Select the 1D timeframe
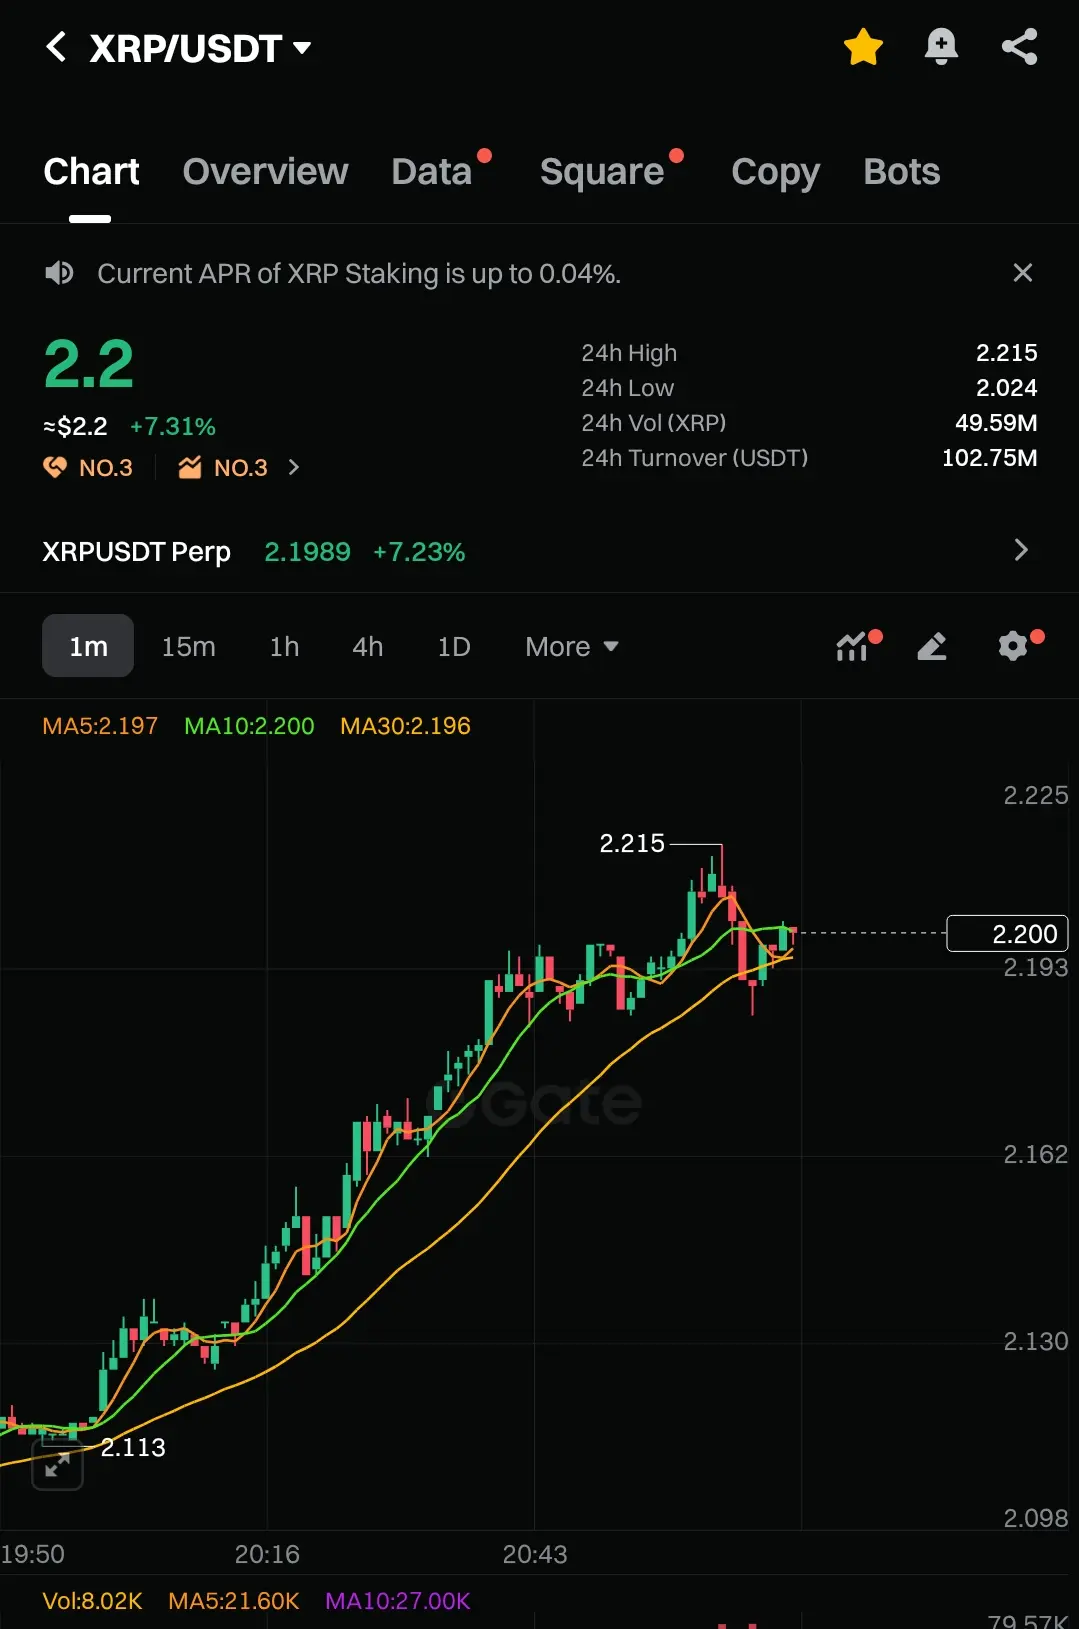The width and height of the screenshot is (1079, 1629). click(454, 647)
